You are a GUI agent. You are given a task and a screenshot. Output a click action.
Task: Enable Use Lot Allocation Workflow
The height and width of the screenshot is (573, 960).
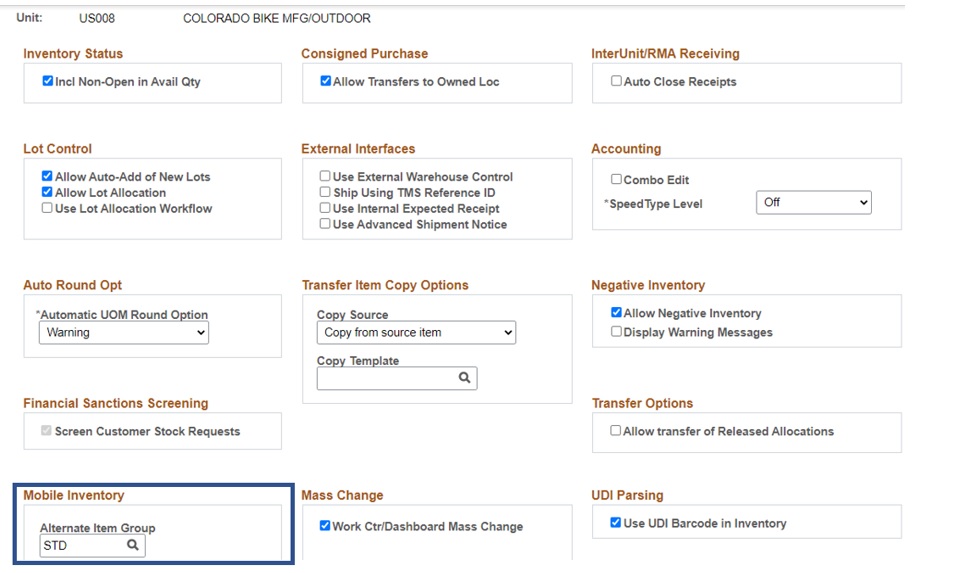(47, 209)
